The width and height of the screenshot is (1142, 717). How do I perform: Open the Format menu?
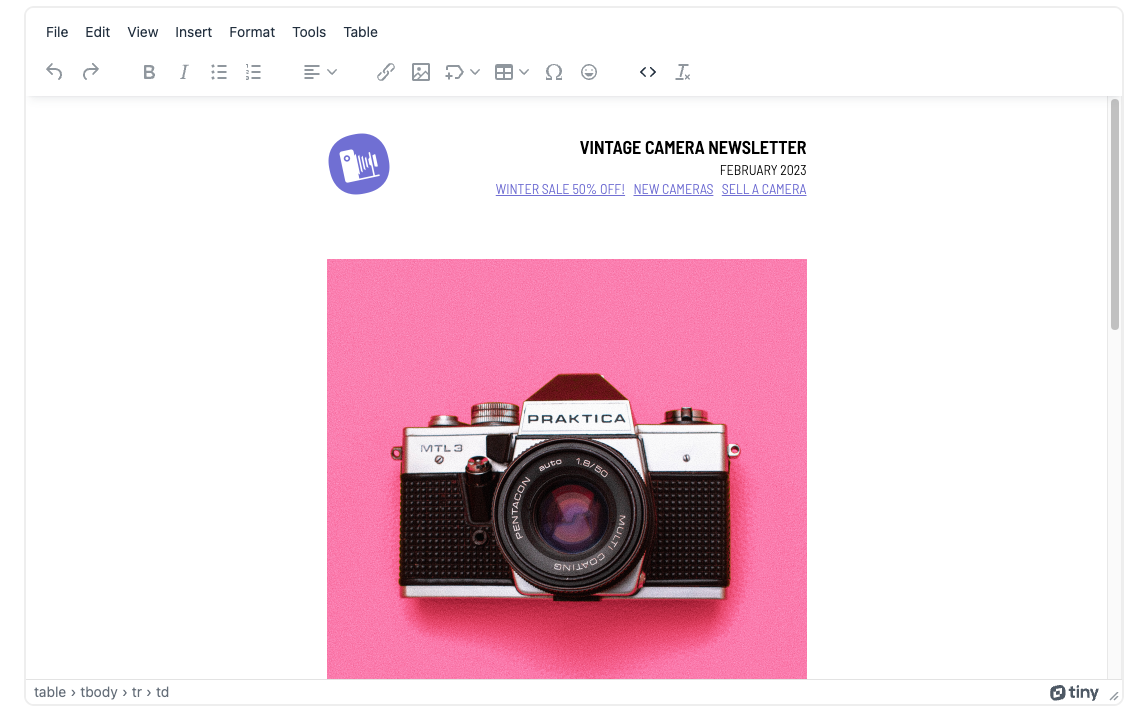coord(251,32)
